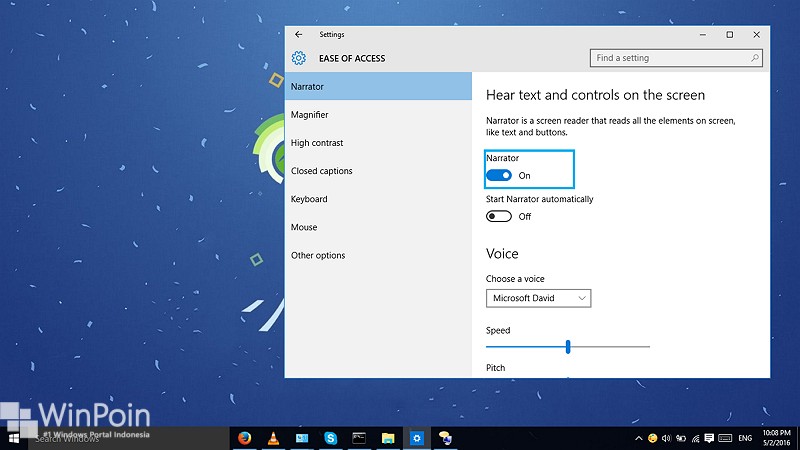Focus the Find a setting search box

point(676,58)
